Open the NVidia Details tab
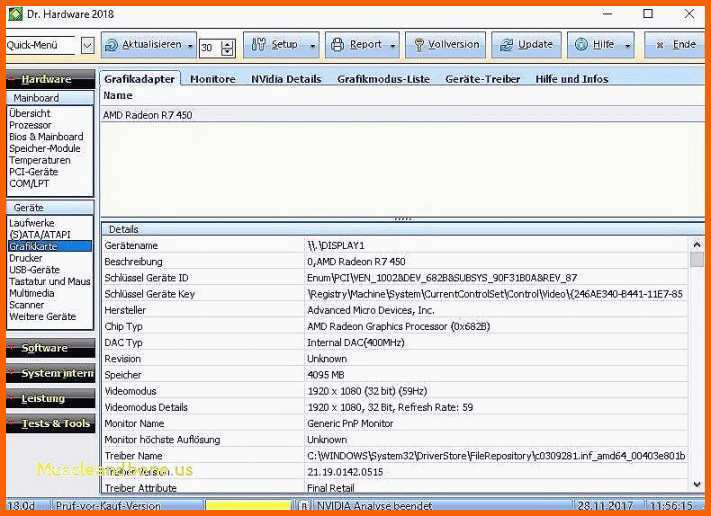 pos(286,79)
